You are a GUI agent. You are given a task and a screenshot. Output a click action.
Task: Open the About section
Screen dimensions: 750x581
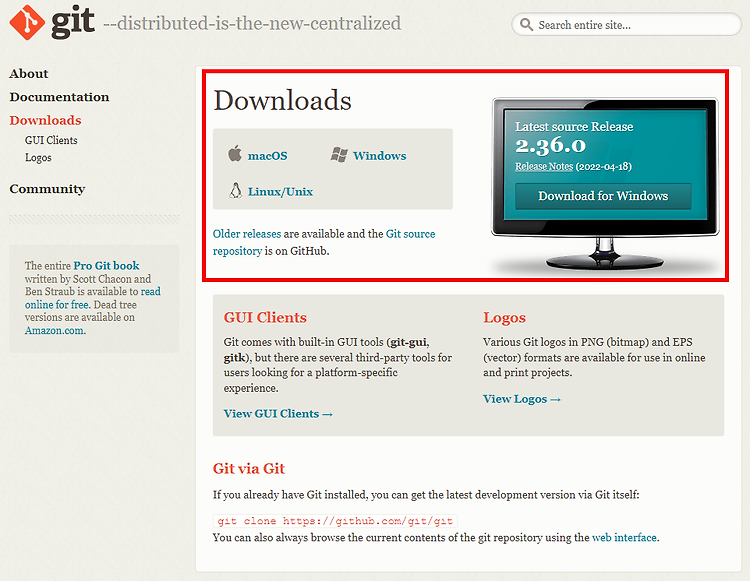[x=29, y=74]
